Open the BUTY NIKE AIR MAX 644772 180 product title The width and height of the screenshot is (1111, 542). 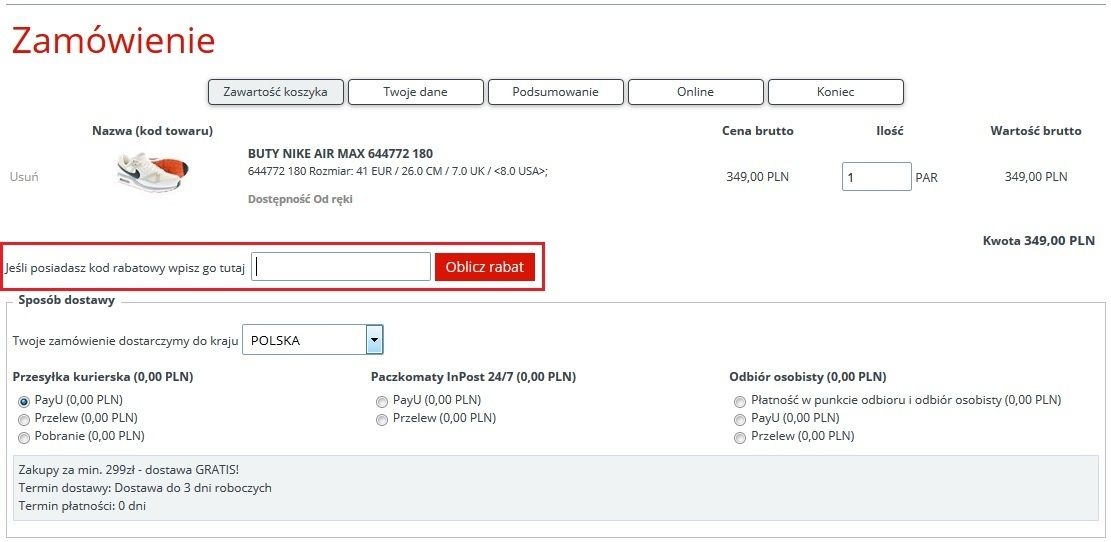point(340,154)
